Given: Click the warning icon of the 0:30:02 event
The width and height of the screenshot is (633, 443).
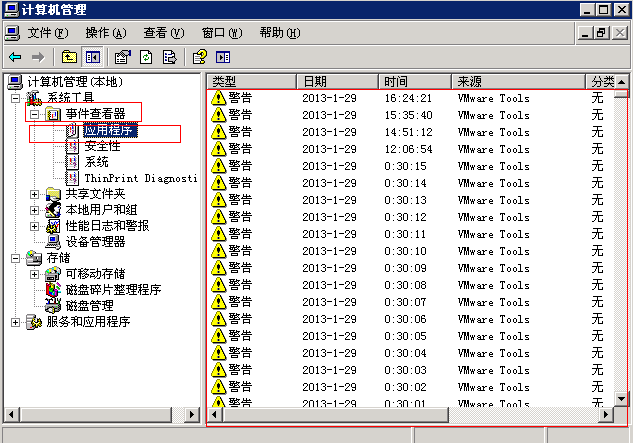Looking at the screenshot, I should (x=218, y=386).
